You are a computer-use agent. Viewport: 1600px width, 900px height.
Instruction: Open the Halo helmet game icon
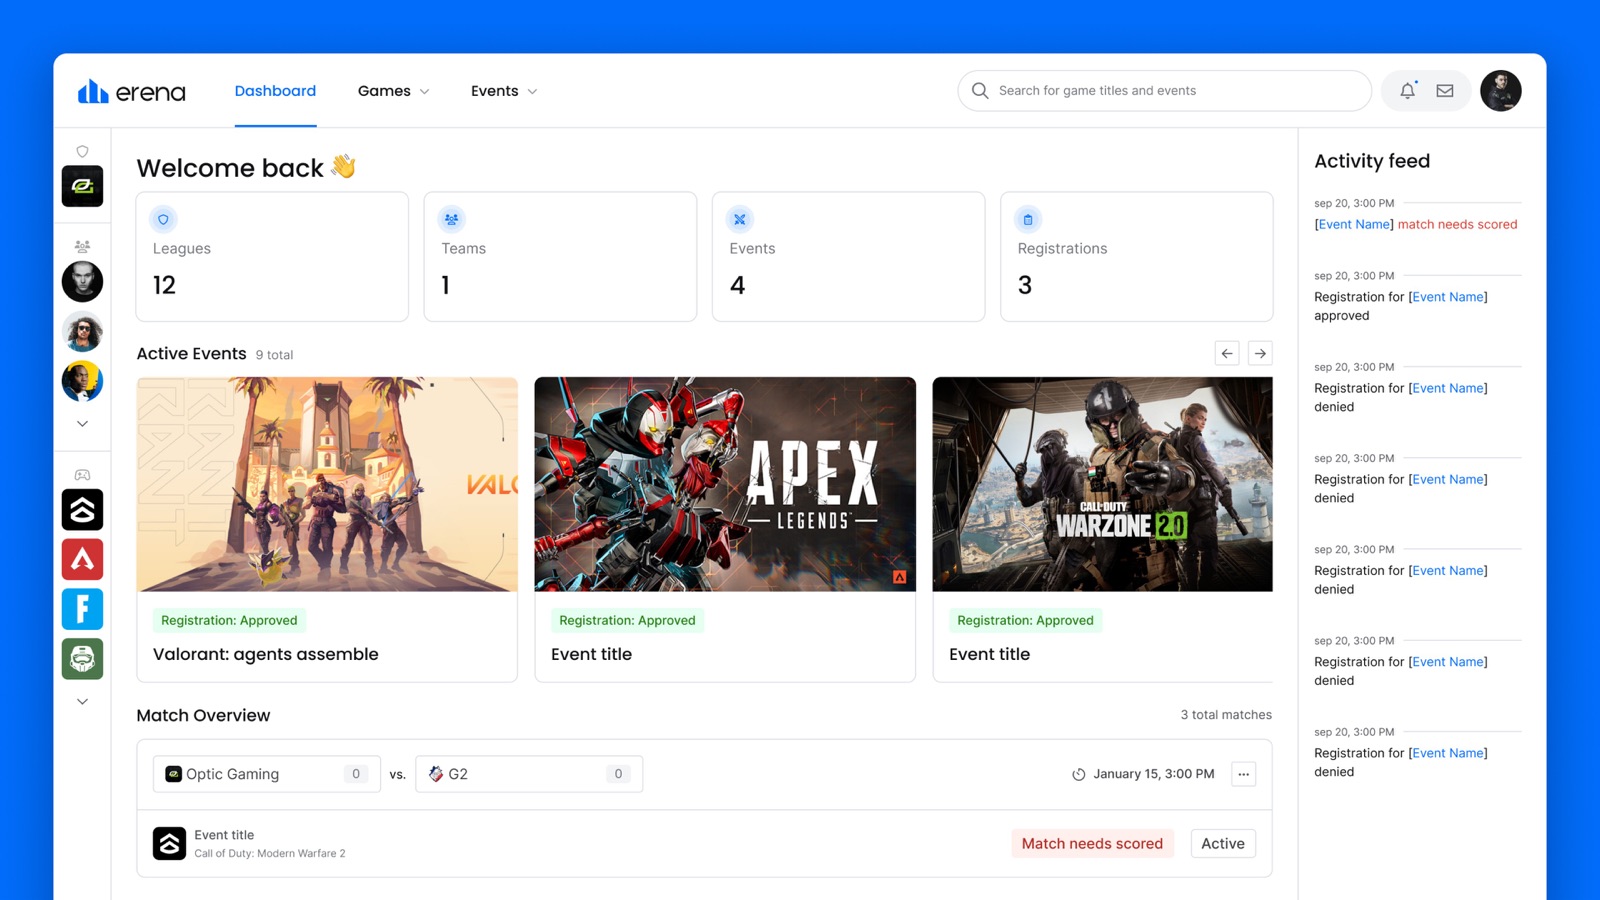[82, 659]
